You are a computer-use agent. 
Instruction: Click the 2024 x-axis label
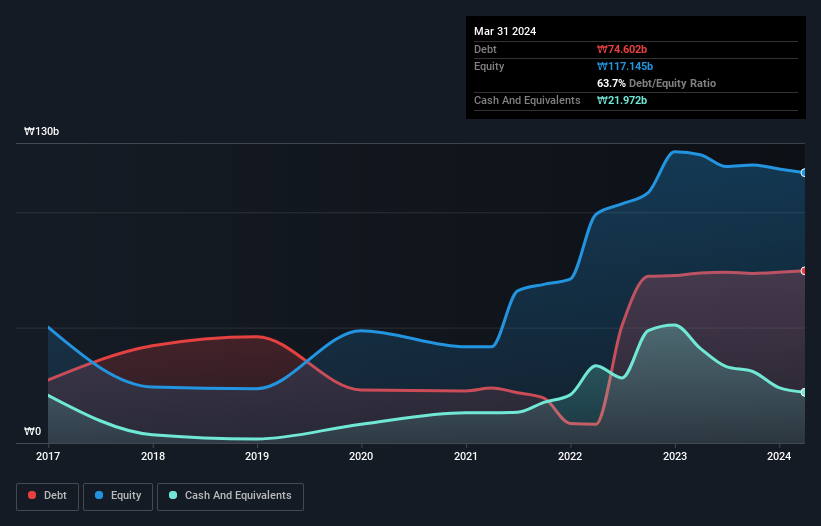(x=779, y=456)
